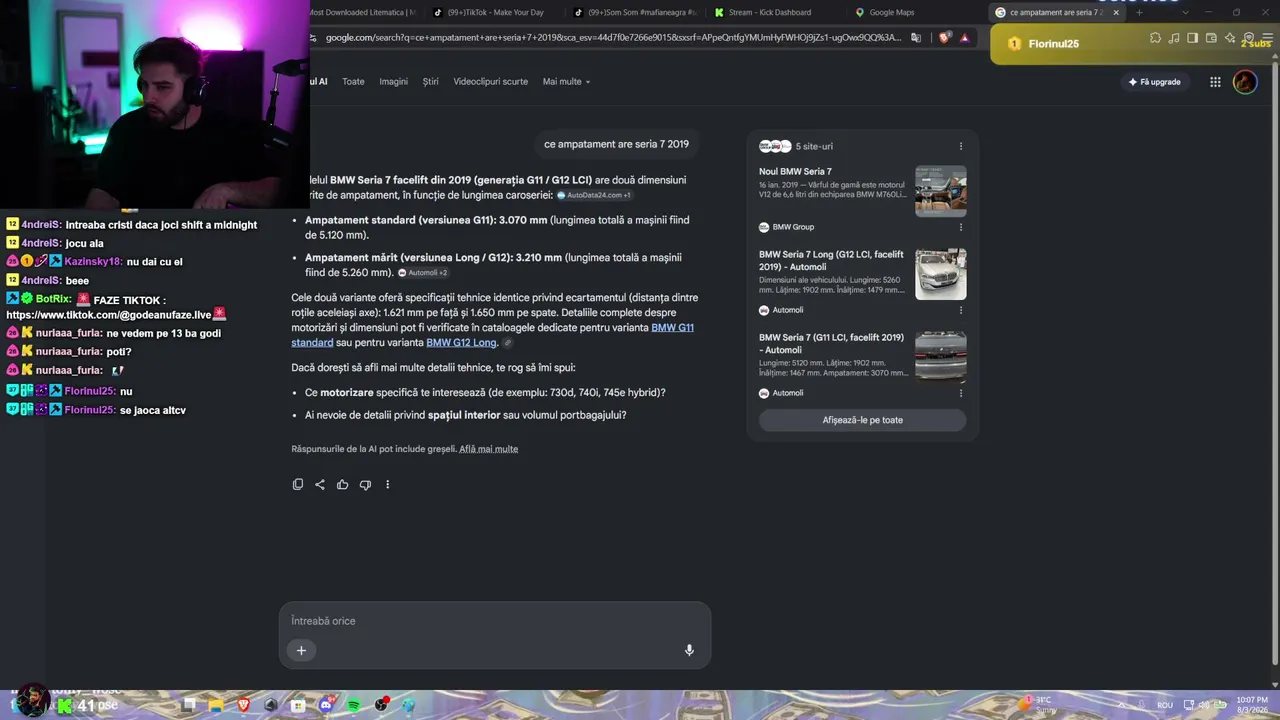Open Google account profile picture
The width and height of the screenshot is (1280, 720).
[1245, 82]
